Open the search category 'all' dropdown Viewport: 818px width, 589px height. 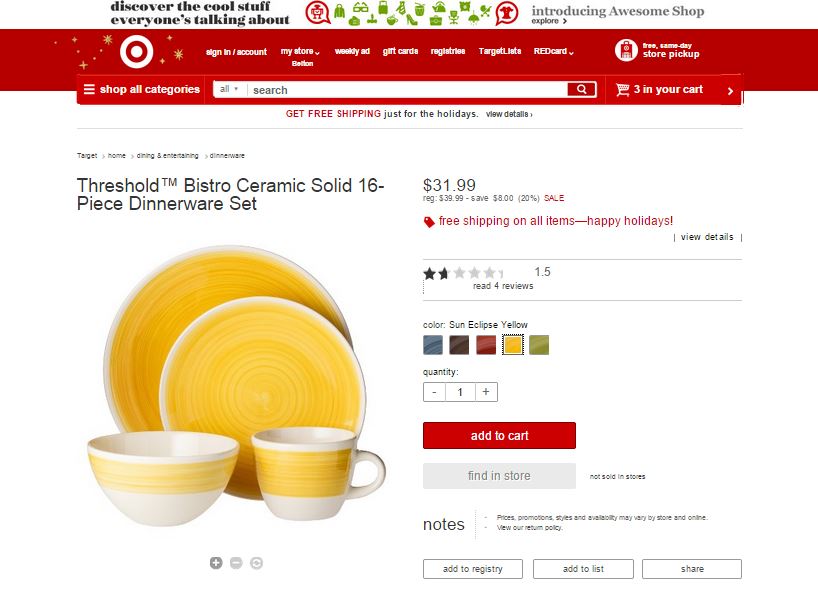tap(230, 89)
